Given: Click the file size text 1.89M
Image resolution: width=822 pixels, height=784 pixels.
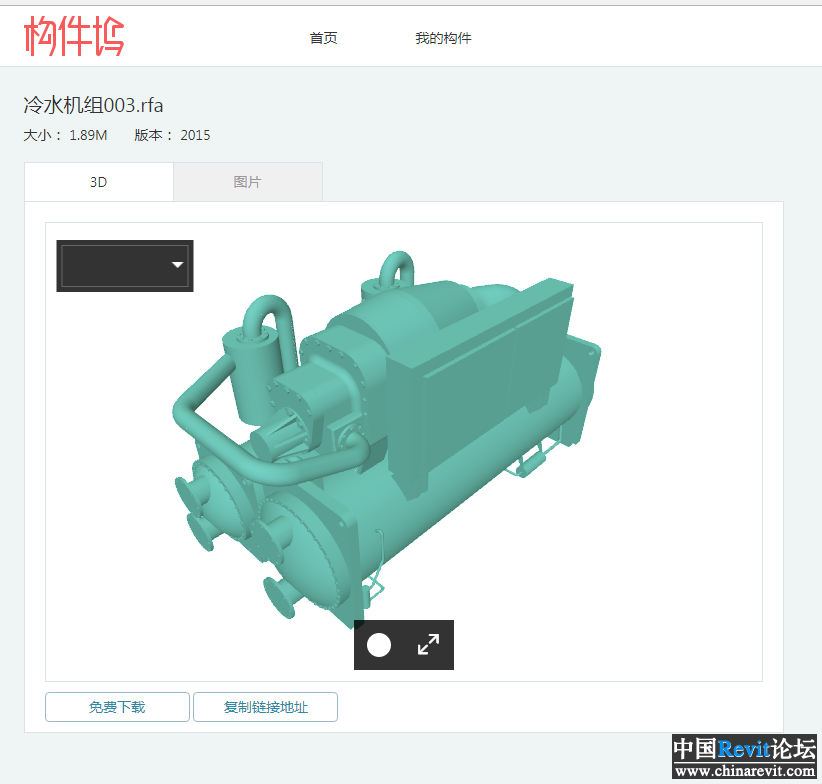Looking at the screenshot, I should click(x=88, y=135).
